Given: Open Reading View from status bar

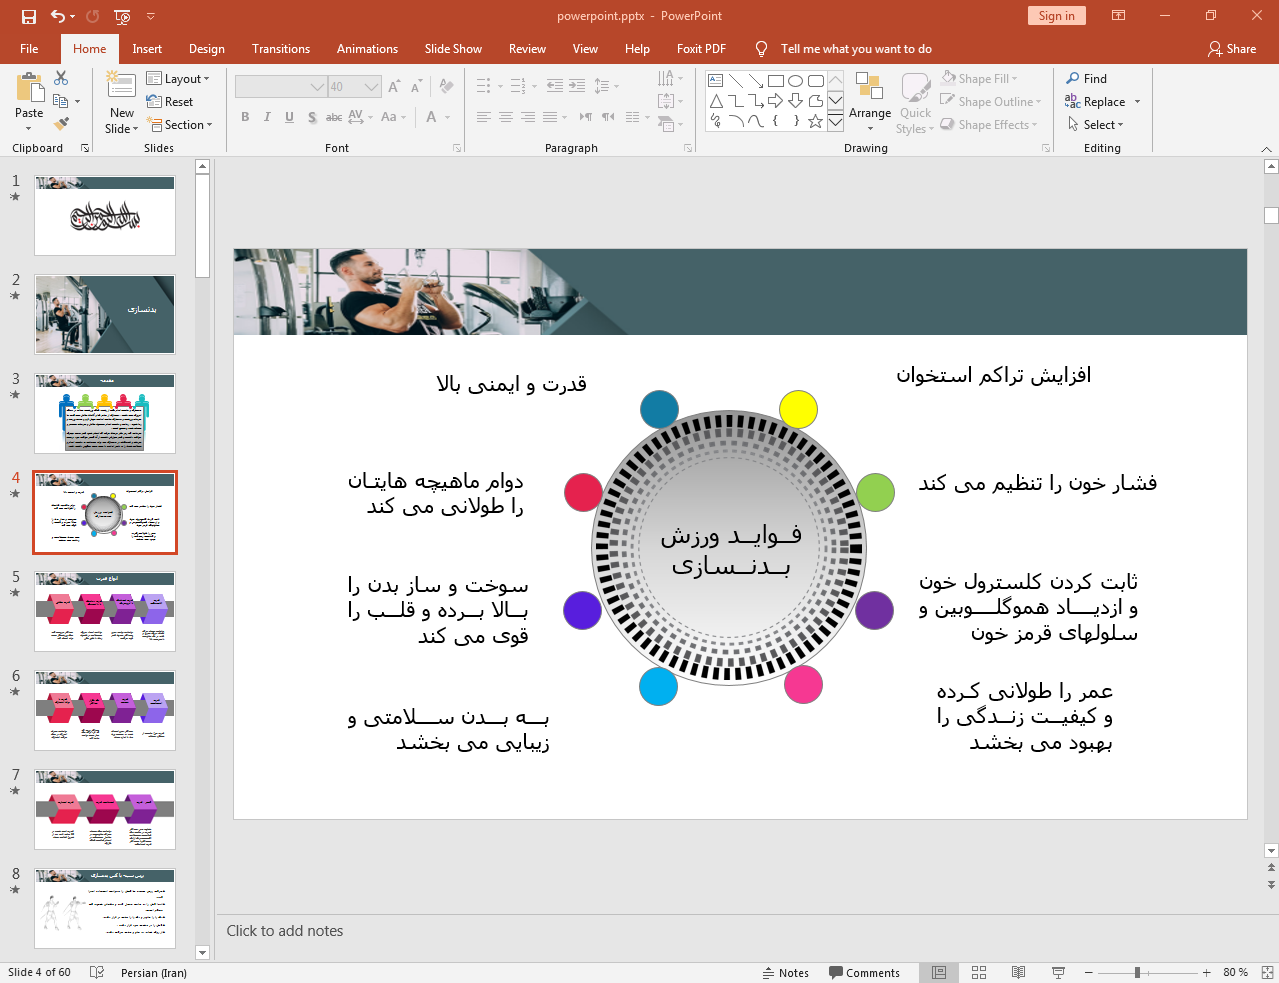Looking at the screenshot, I should pyautogui.click(x=1018, y=972).
